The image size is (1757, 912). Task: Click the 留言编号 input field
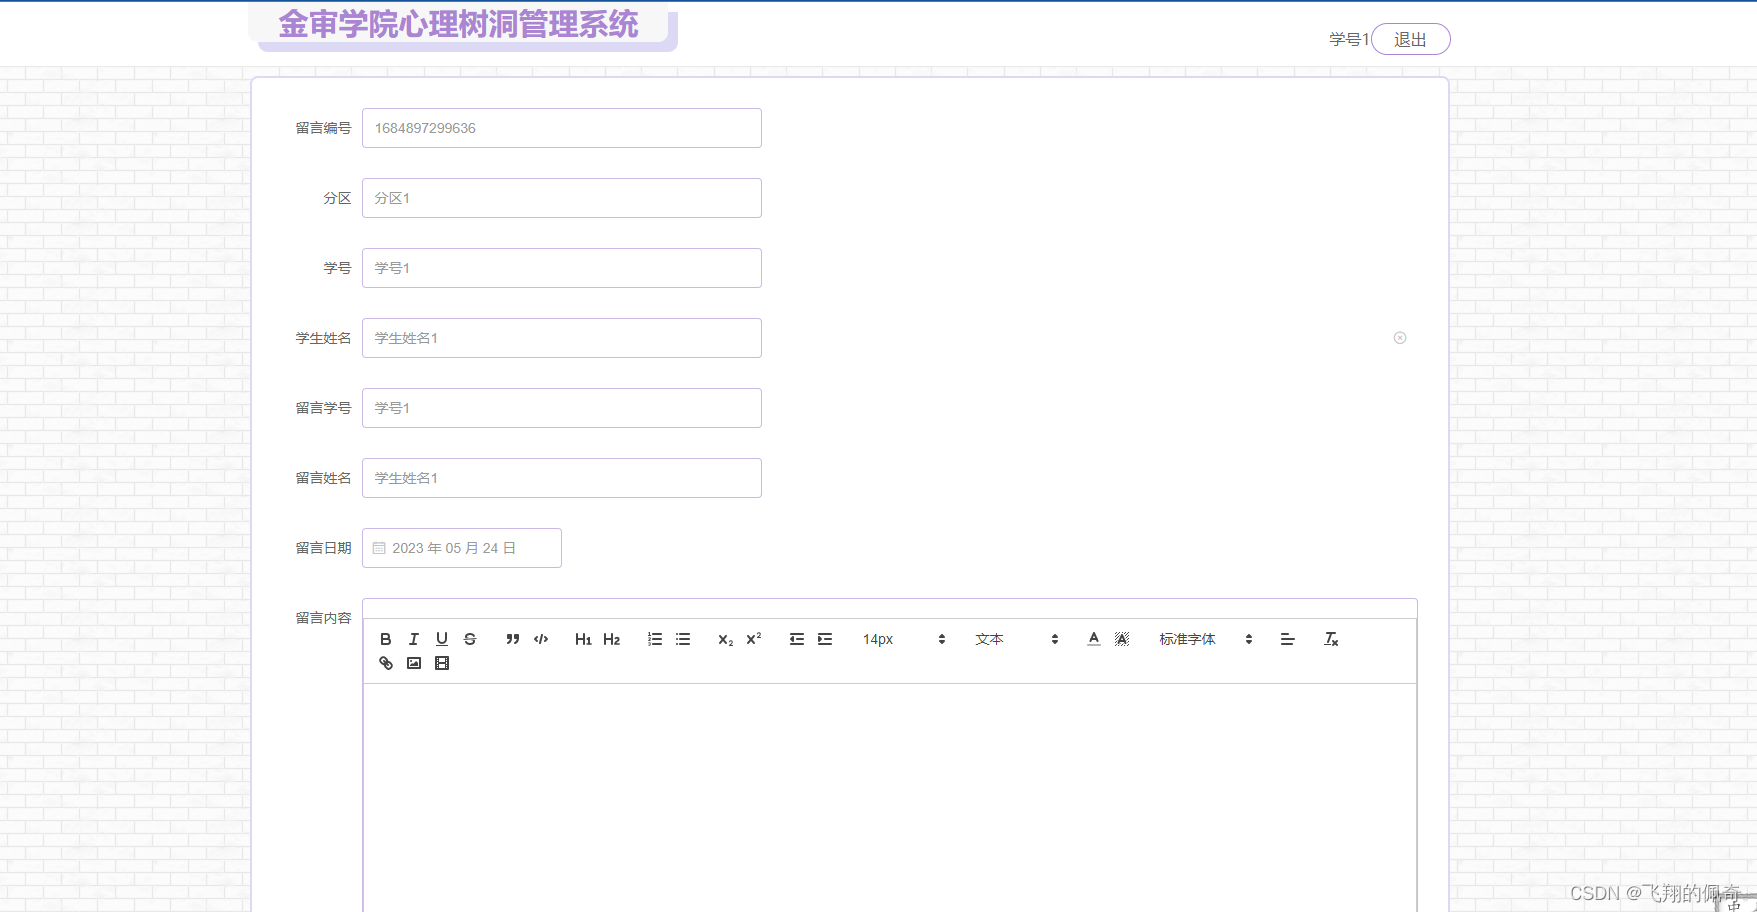(x=562, y=128)
